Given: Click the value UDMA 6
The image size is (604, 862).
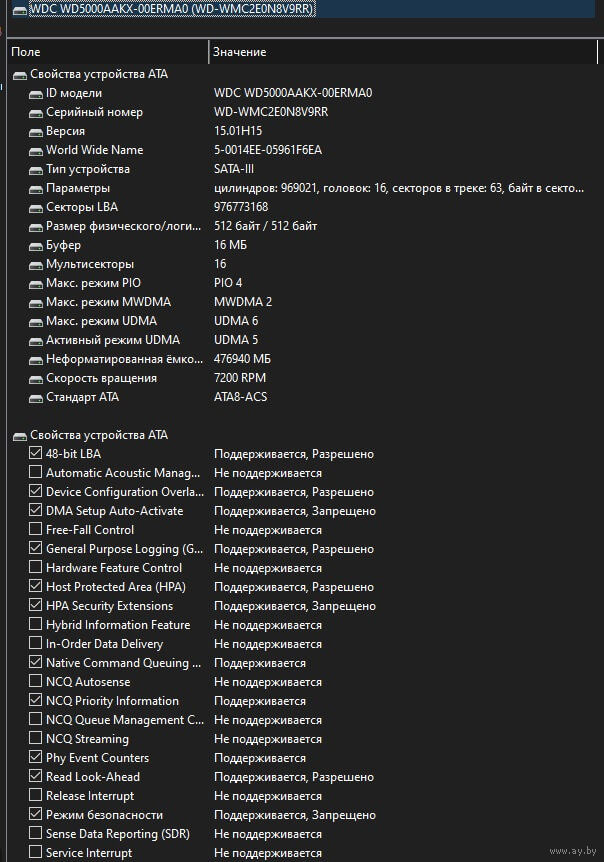Looking at the screenshot, I should 236,321.
